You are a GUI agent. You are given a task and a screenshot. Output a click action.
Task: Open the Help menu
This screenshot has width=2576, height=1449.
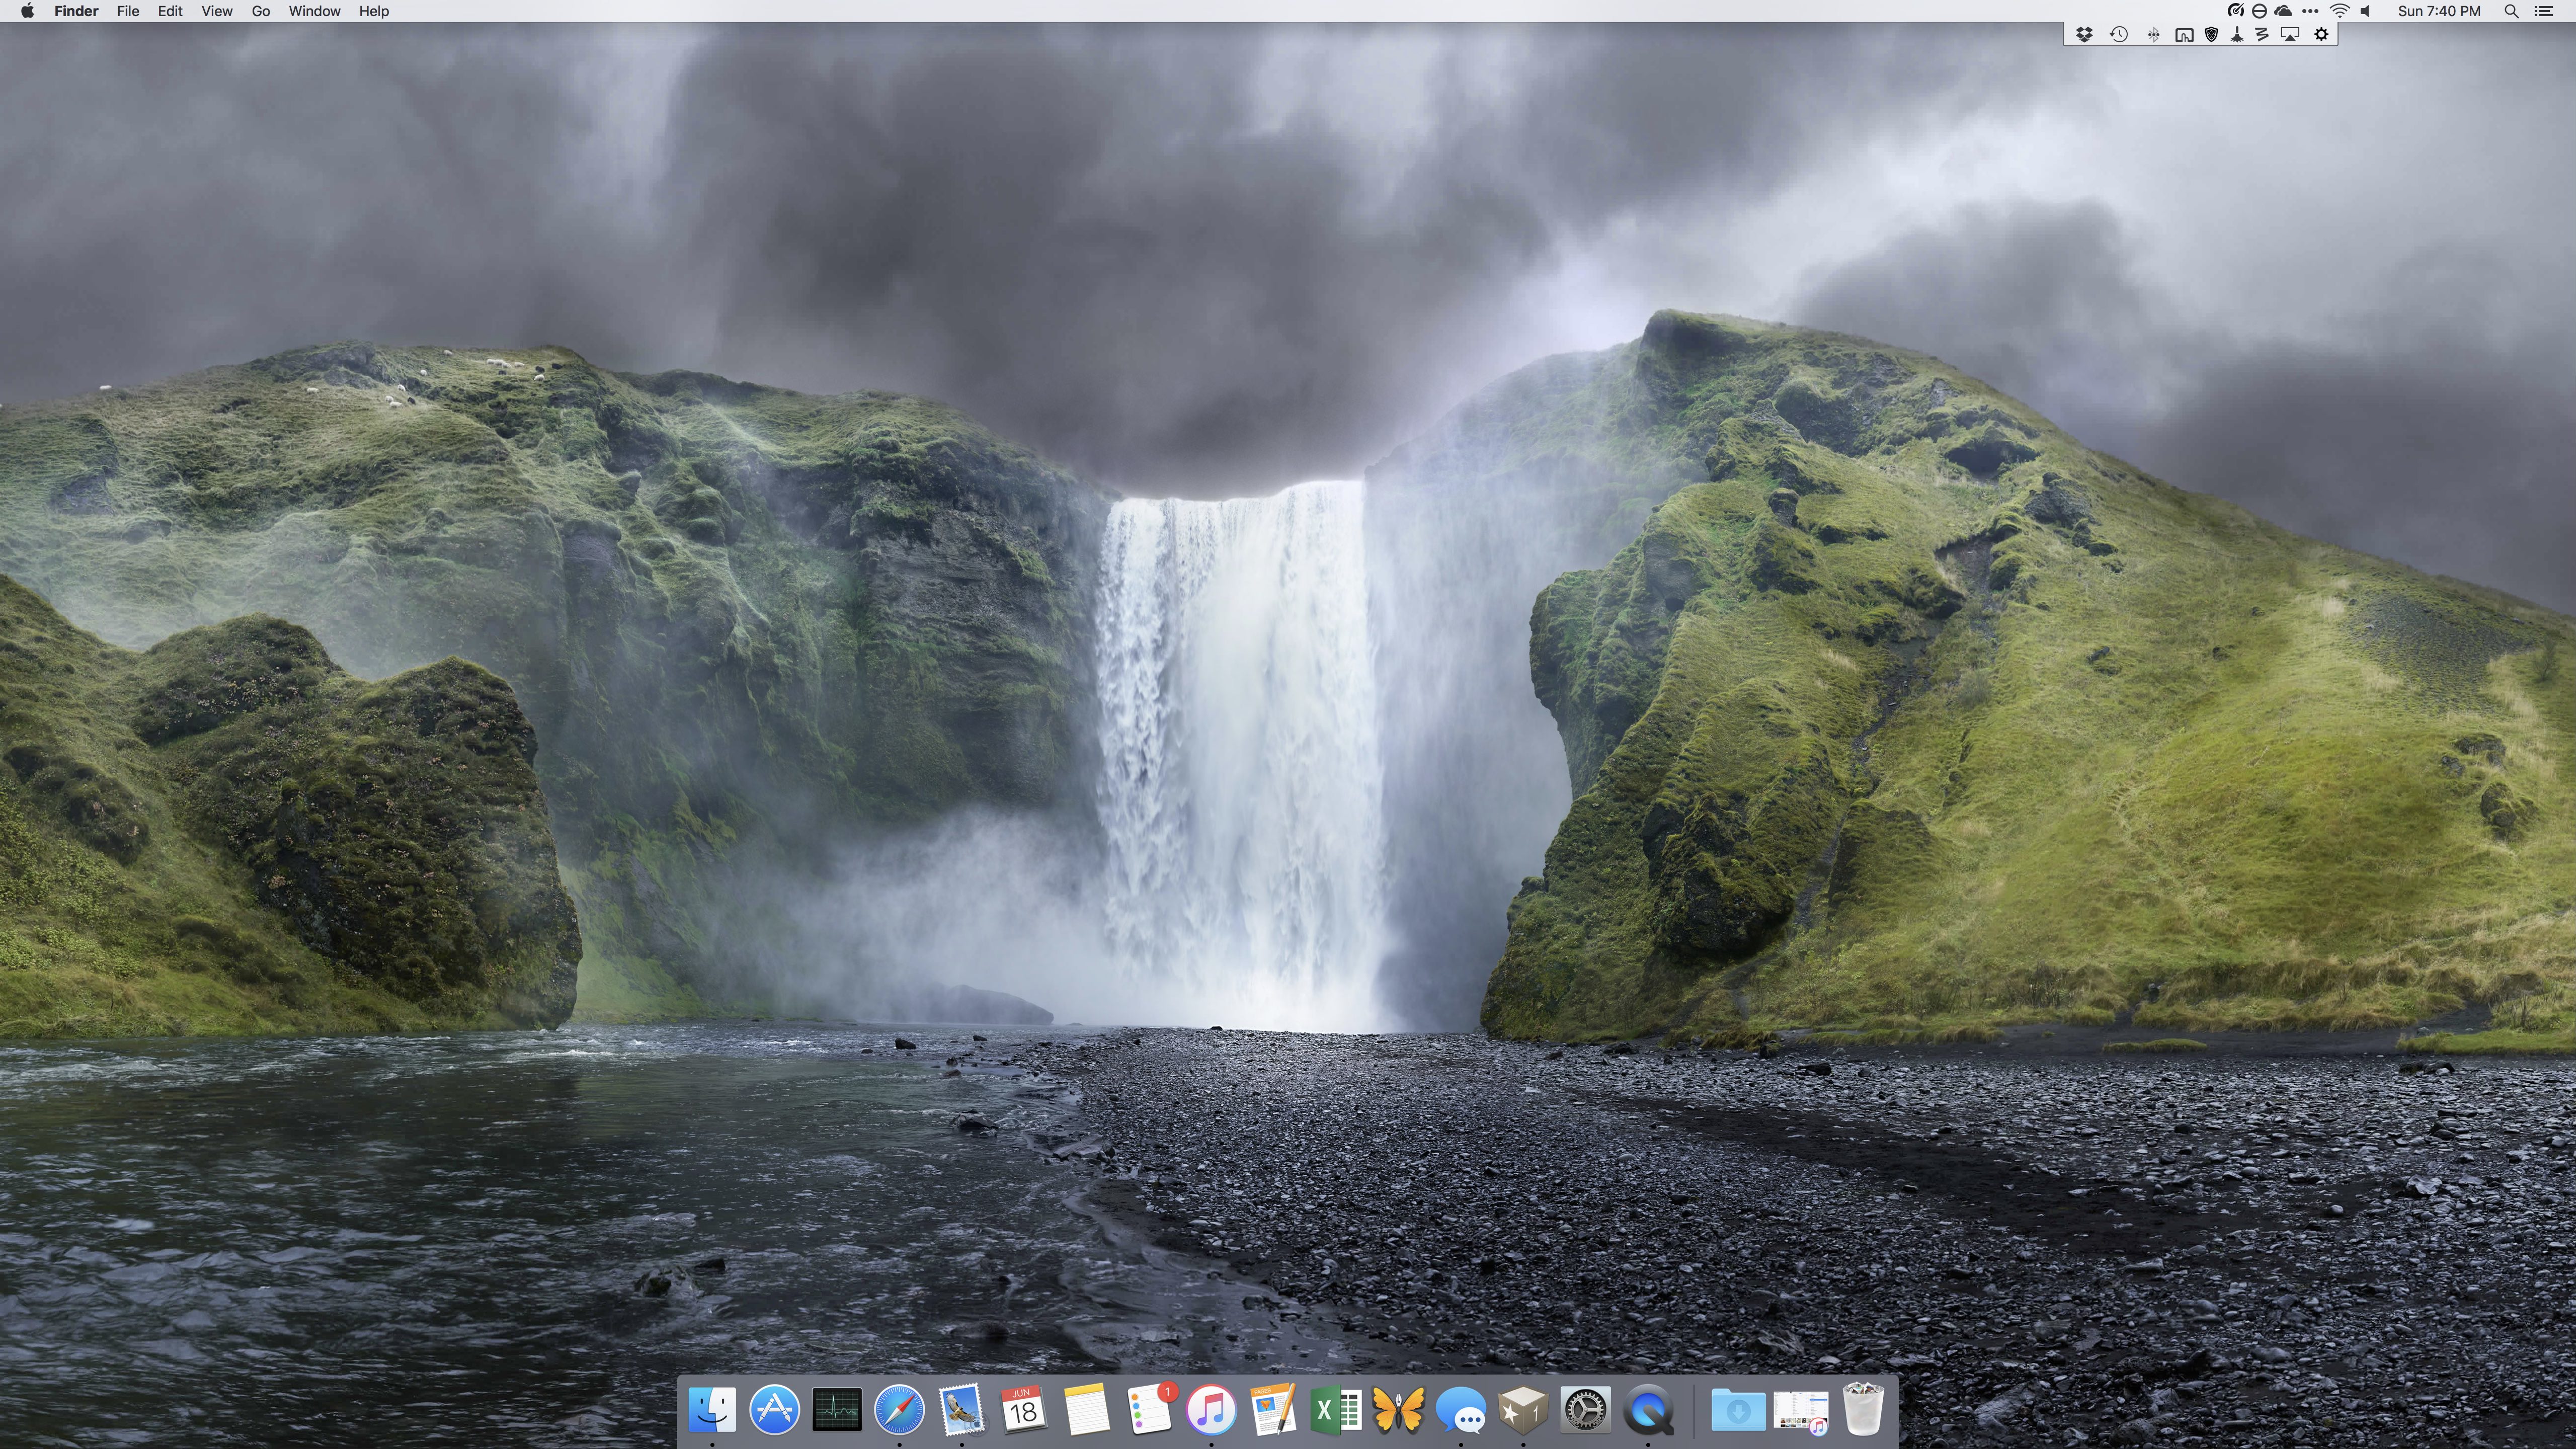click(374, 11)
